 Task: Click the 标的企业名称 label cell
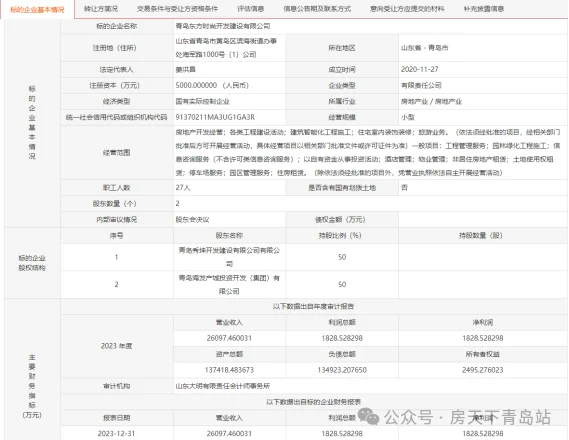click(116, 26)
